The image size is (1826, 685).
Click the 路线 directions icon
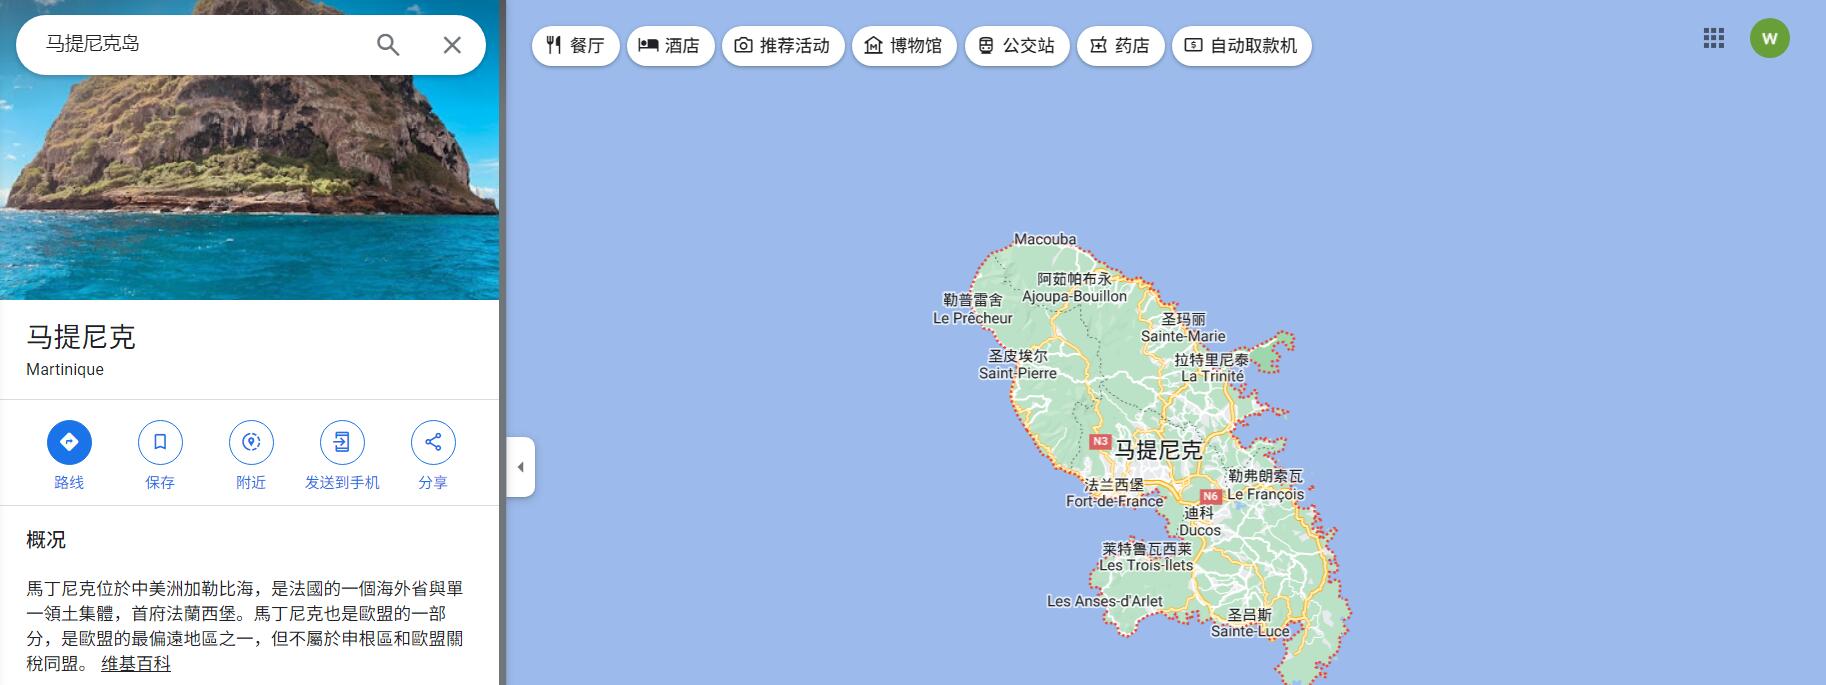69,442
